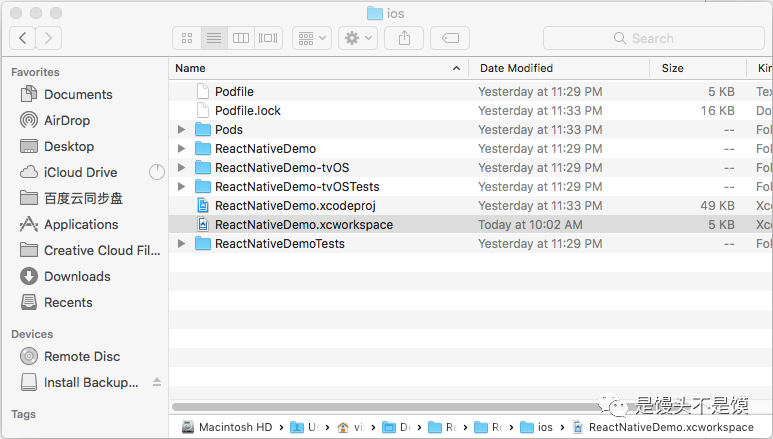The width and height of the screenshot is (773, 439).
Task: Expand the ReactNativeDemo folder triangle
Action: point(181,148)
